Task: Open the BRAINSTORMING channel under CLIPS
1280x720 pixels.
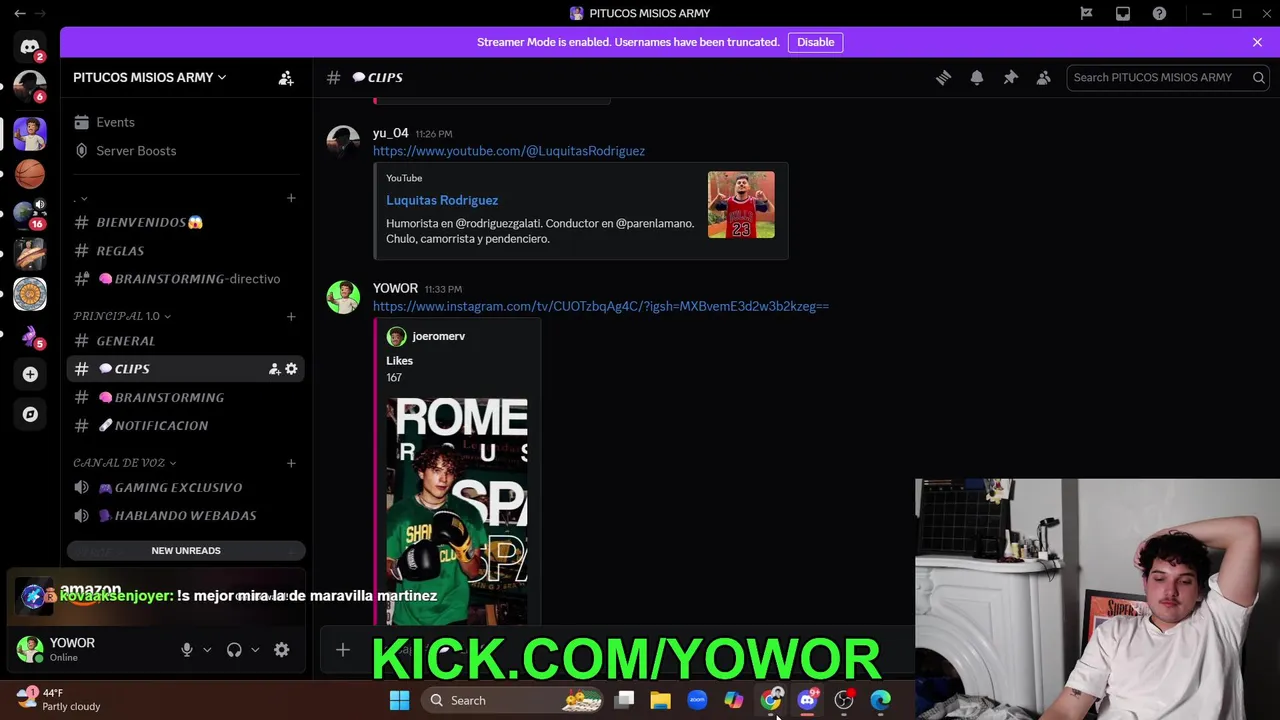Action: pos(186,397)
